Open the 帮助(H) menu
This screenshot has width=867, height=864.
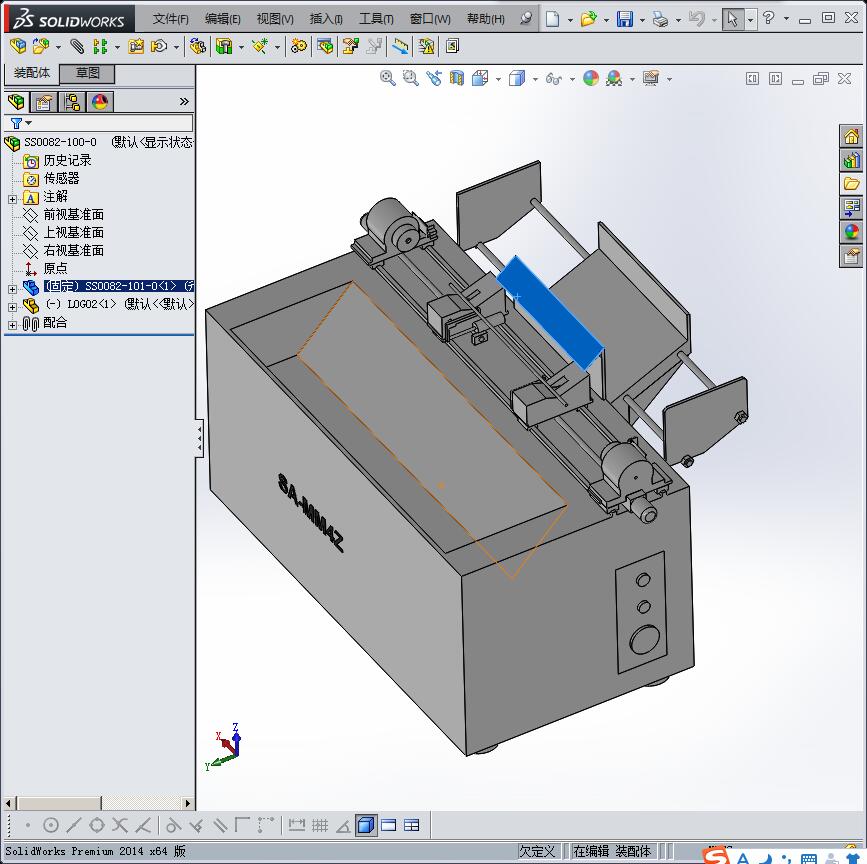pos(485,19)
